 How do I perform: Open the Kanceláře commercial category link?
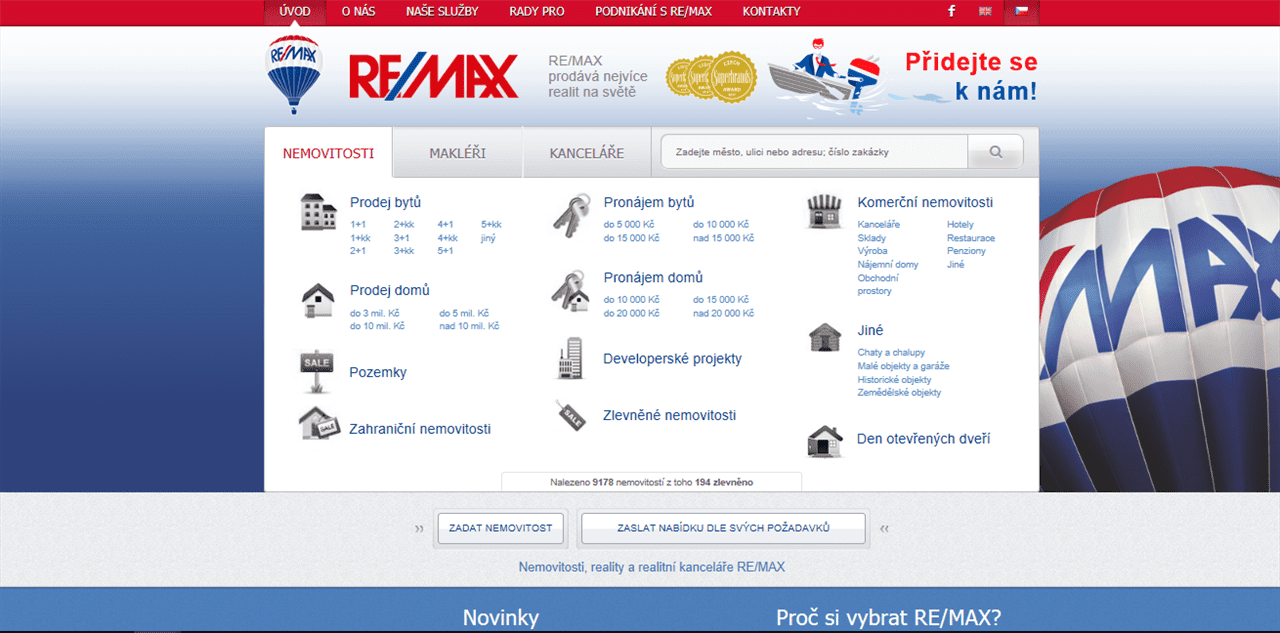coord(879,225)
